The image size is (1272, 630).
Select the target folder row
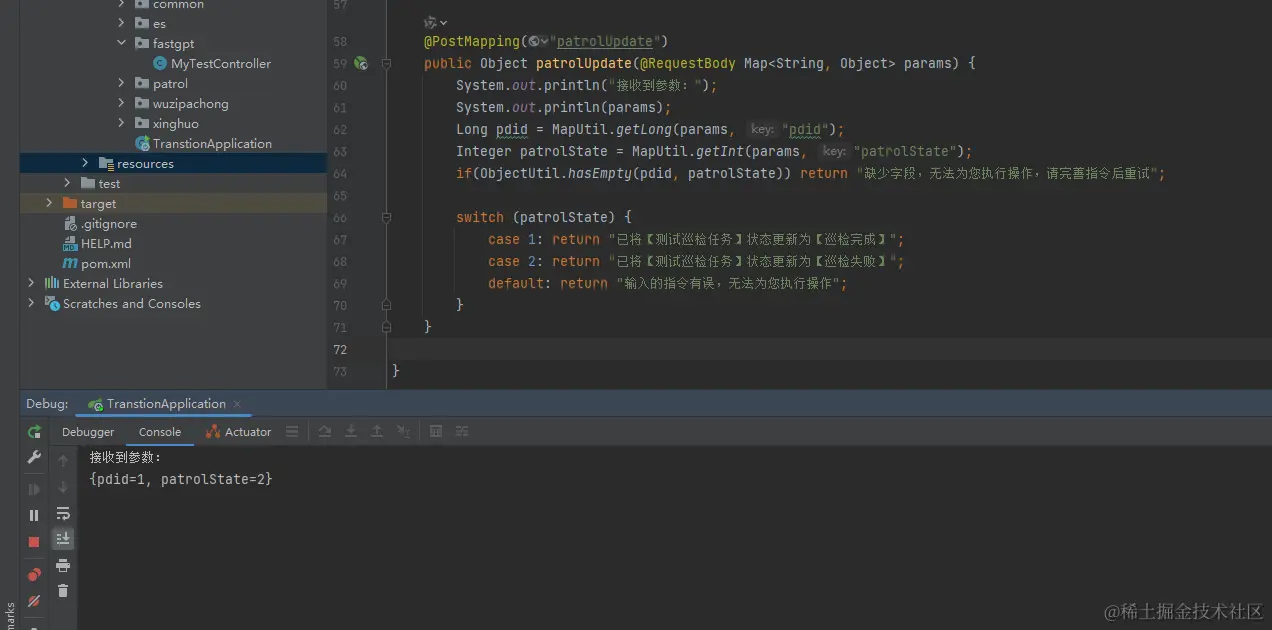tap(173, 203)
